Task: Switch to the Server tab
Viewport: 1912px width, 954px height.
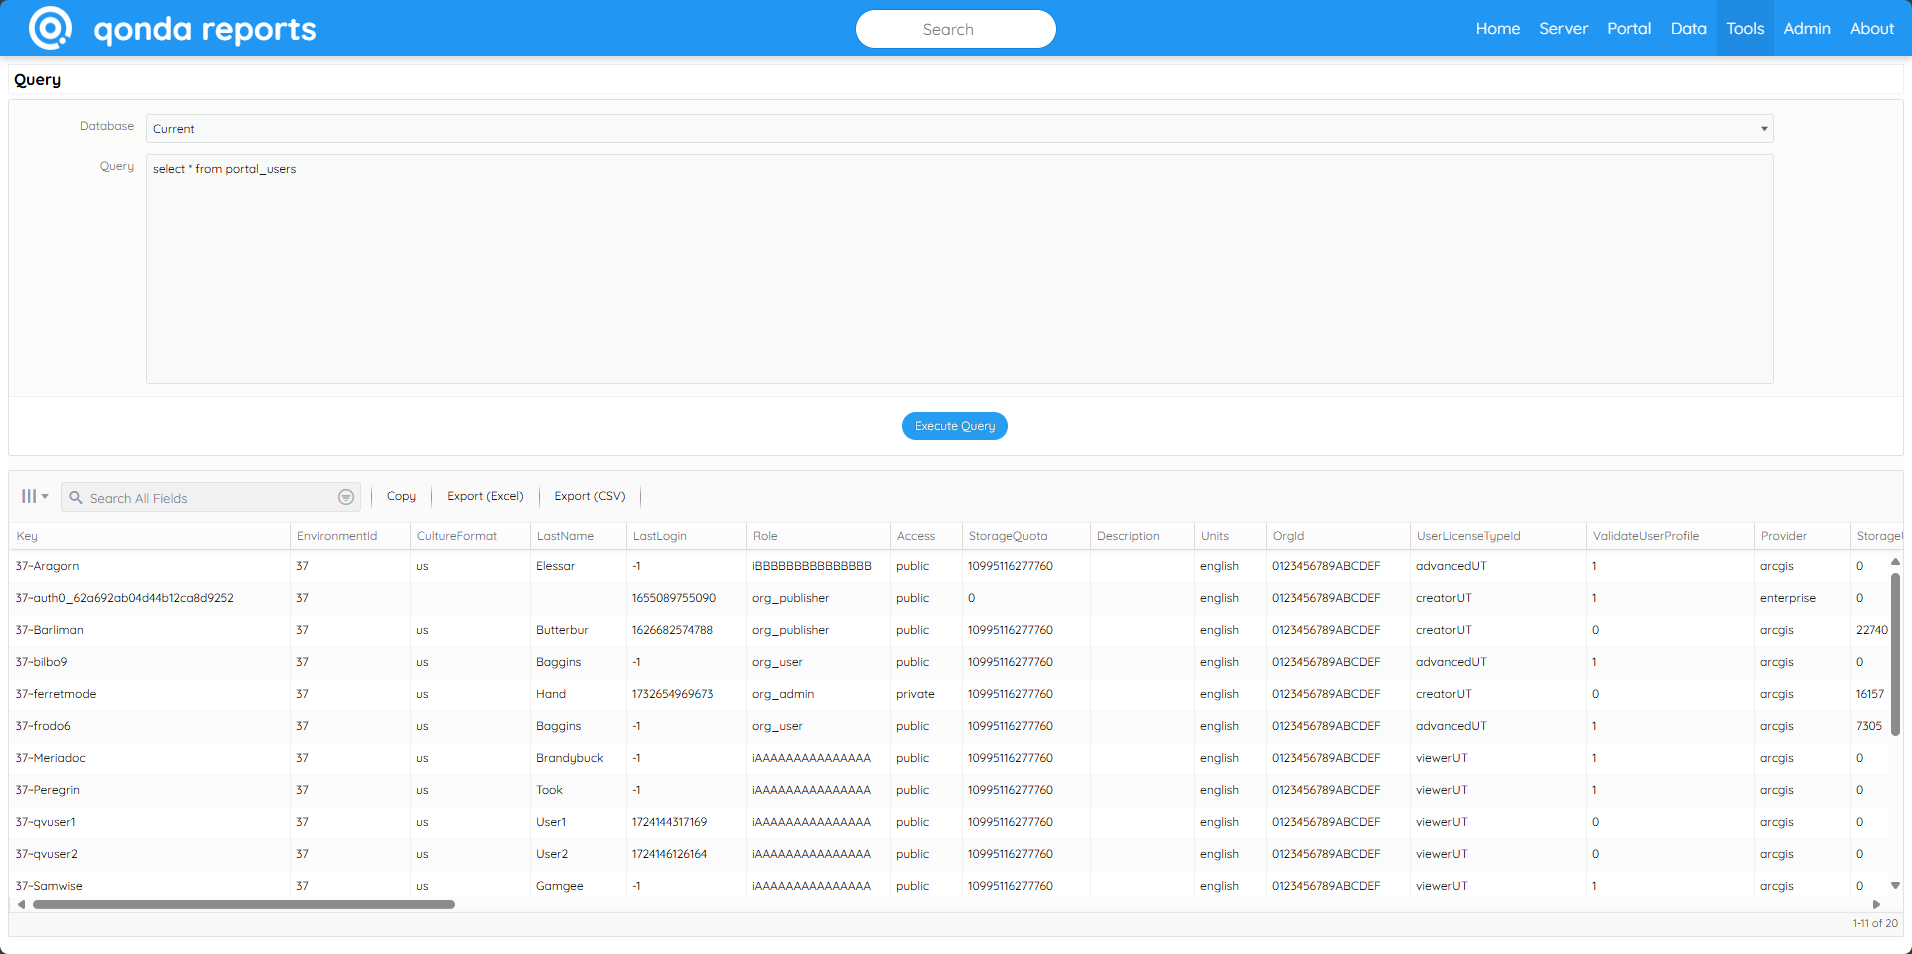Action: (1562, 29)
